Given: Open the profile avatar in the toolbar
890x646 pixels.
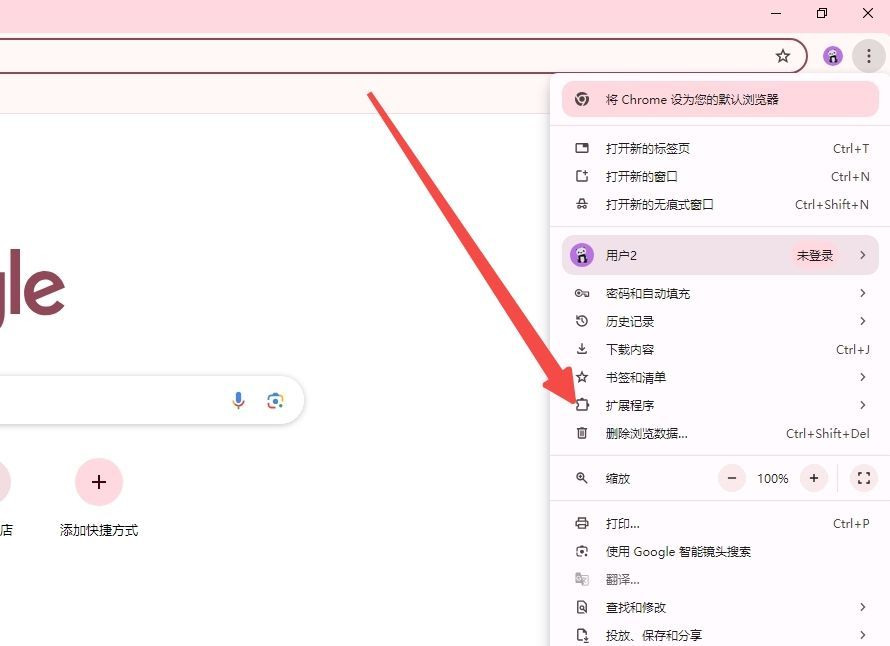Looking at the screenshot, I should click(833, 56).
